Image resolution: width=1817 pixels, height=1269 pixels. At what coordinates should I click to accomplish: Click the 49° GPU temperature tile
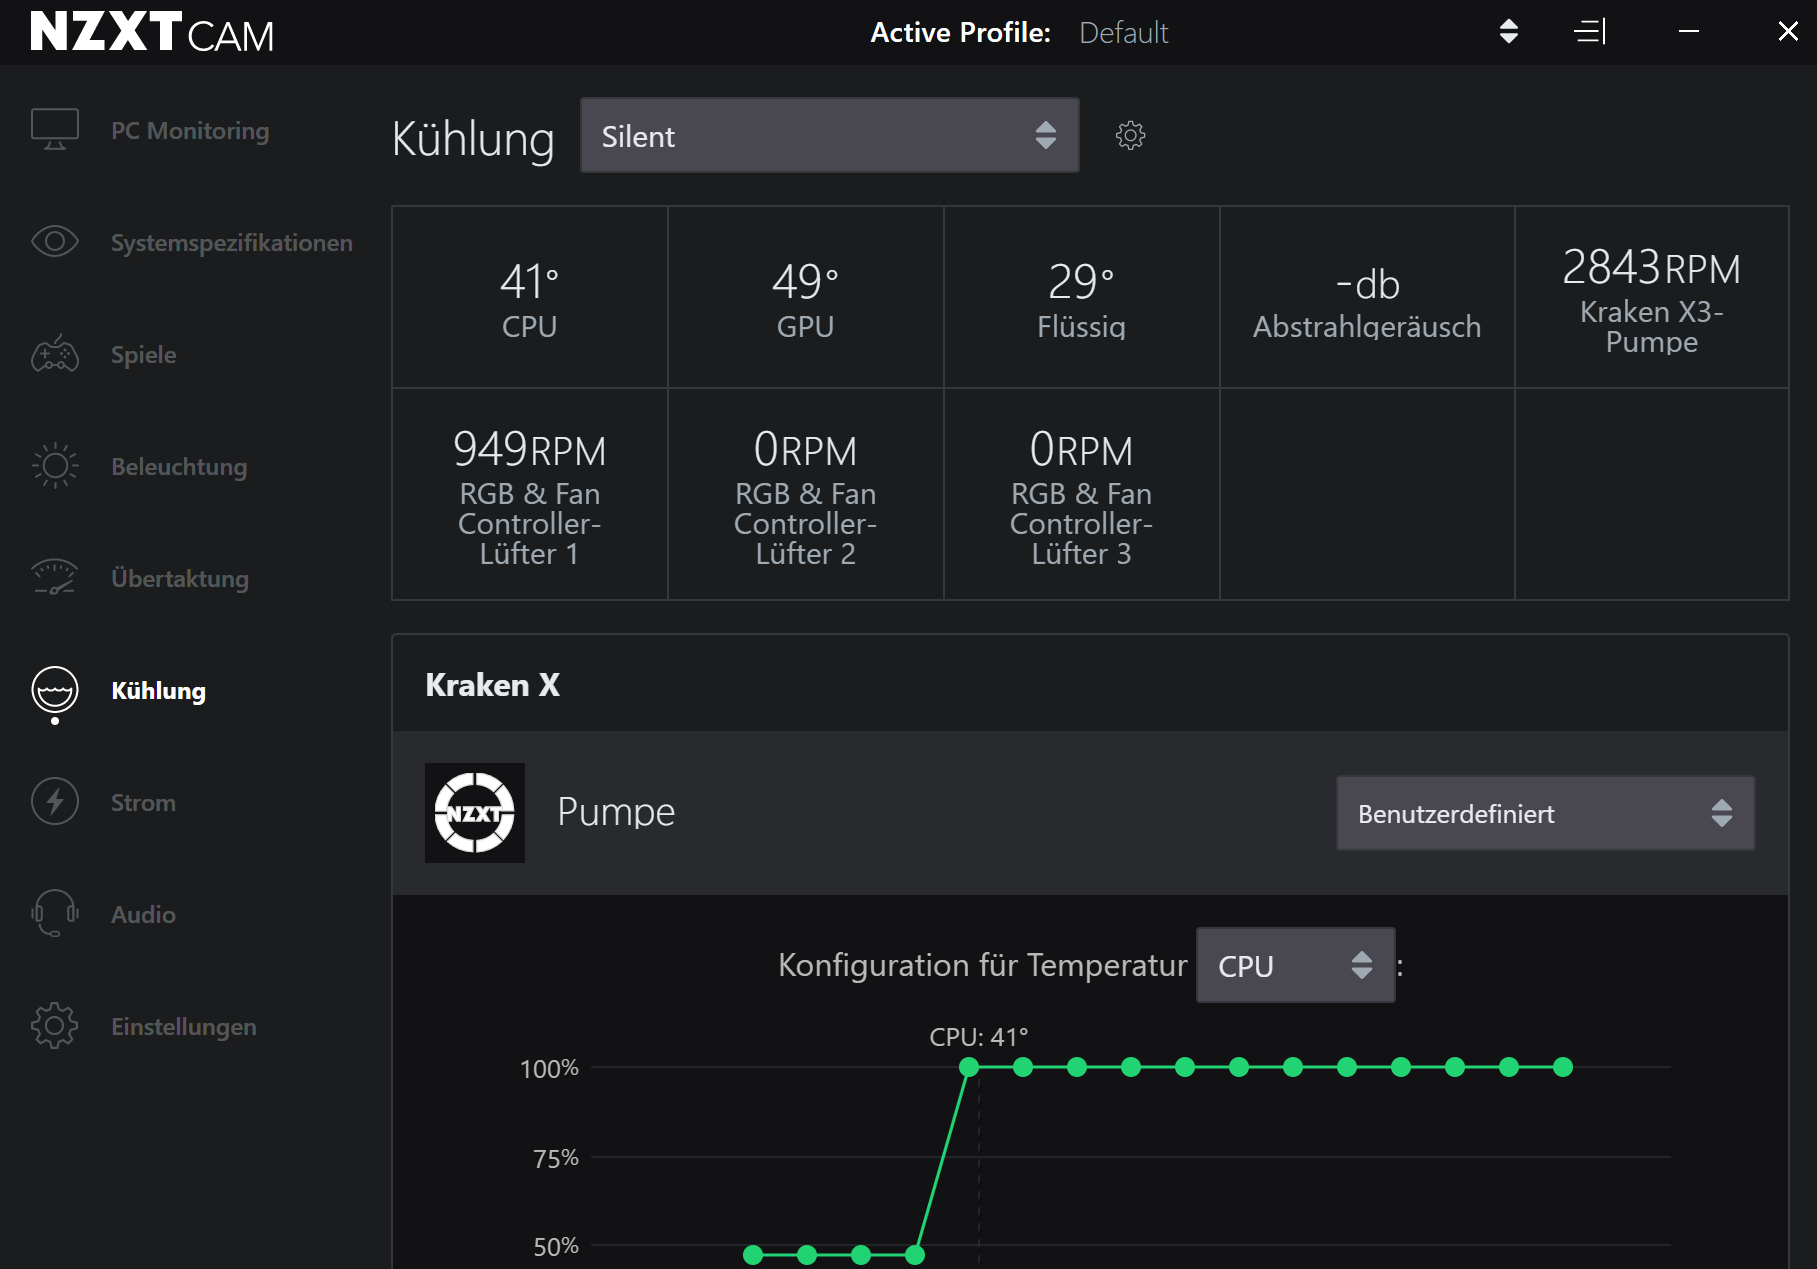(x=806, y=297)
